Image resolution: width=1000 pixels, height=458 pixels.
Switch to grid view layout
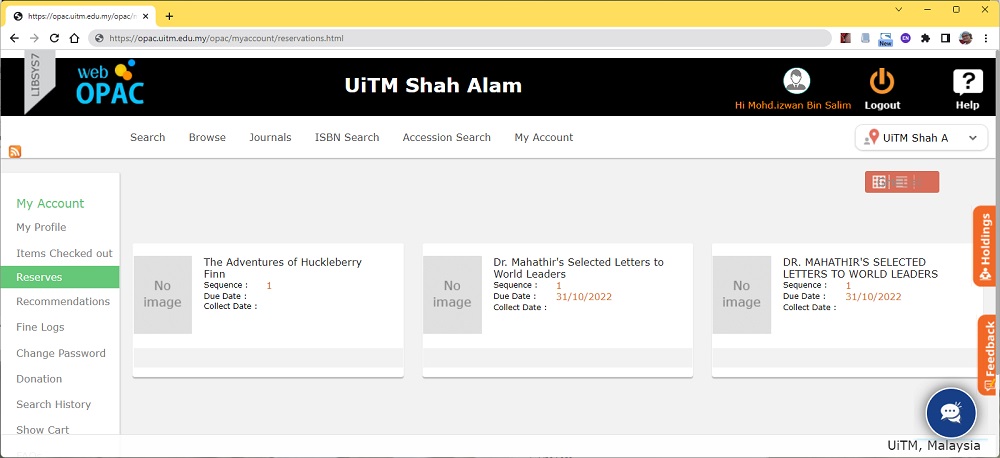coord(879,182)
